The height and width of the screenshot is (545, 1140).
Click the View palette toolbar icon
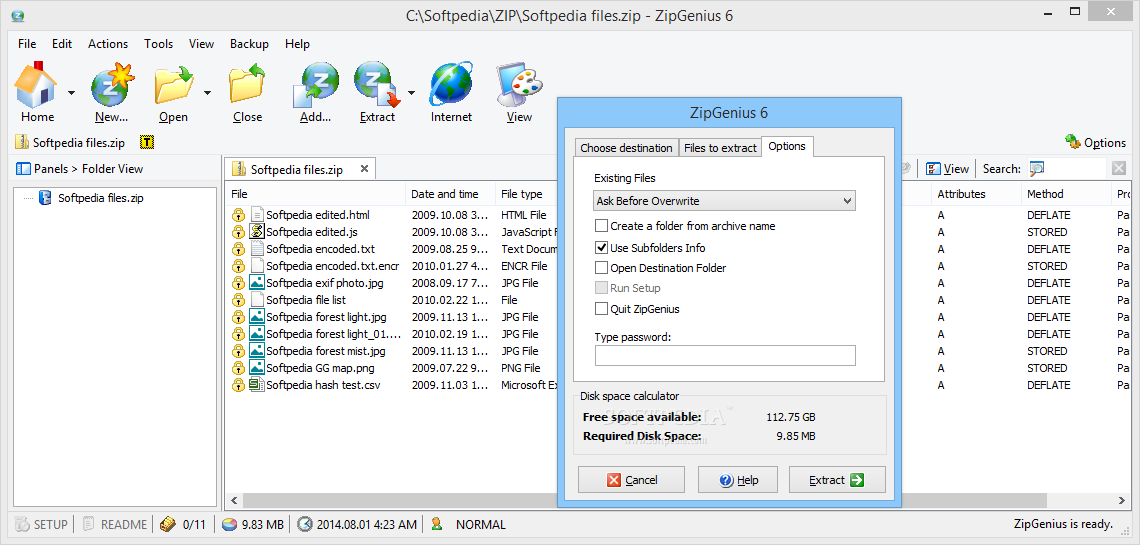(x=519, y=85)
